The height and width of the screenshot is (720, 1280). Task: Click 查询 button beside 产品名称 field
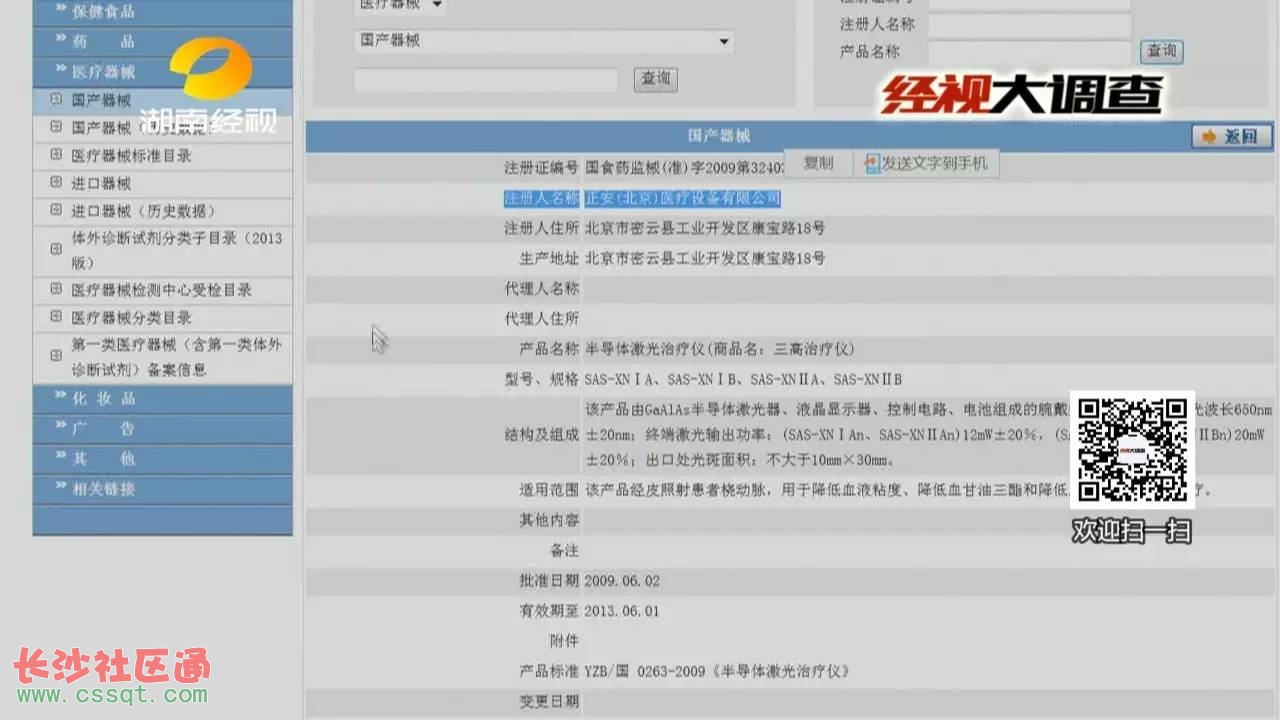[1162, 51]
